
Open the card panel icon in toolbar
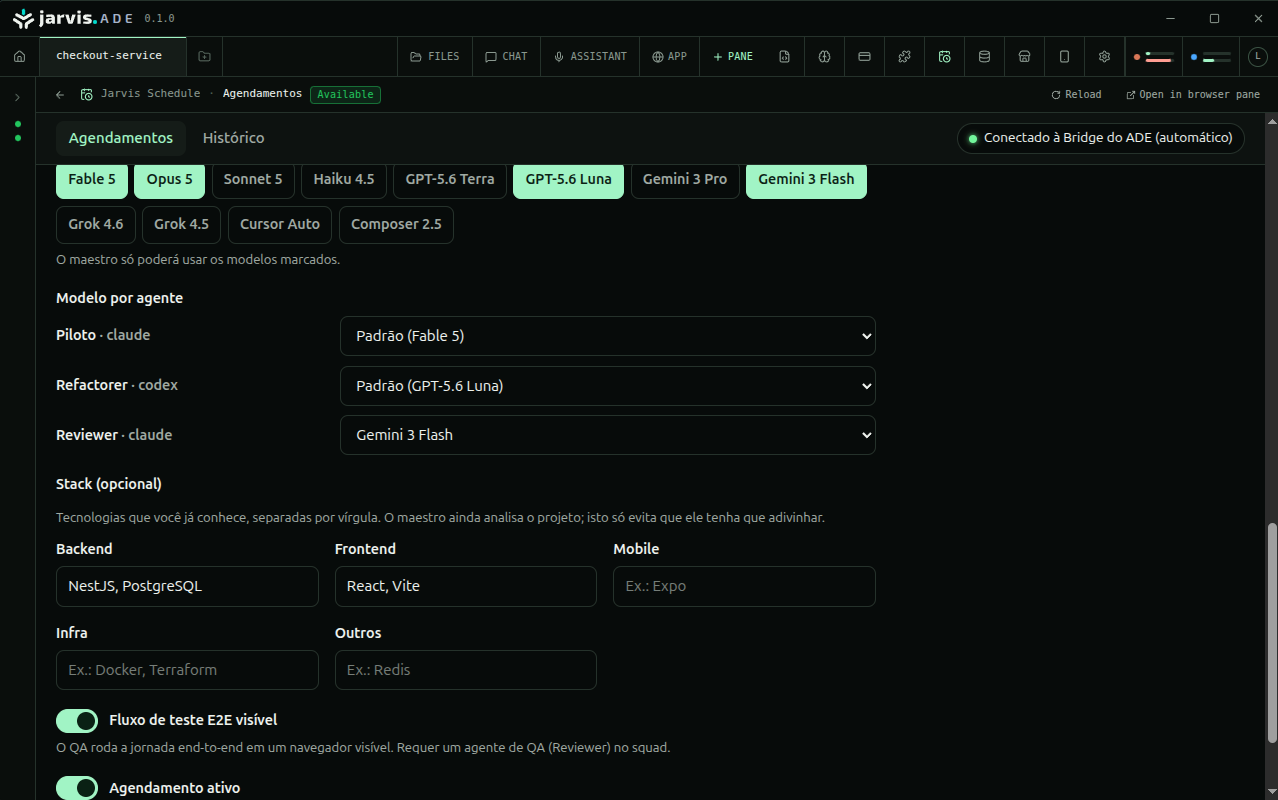click(864, 57)
